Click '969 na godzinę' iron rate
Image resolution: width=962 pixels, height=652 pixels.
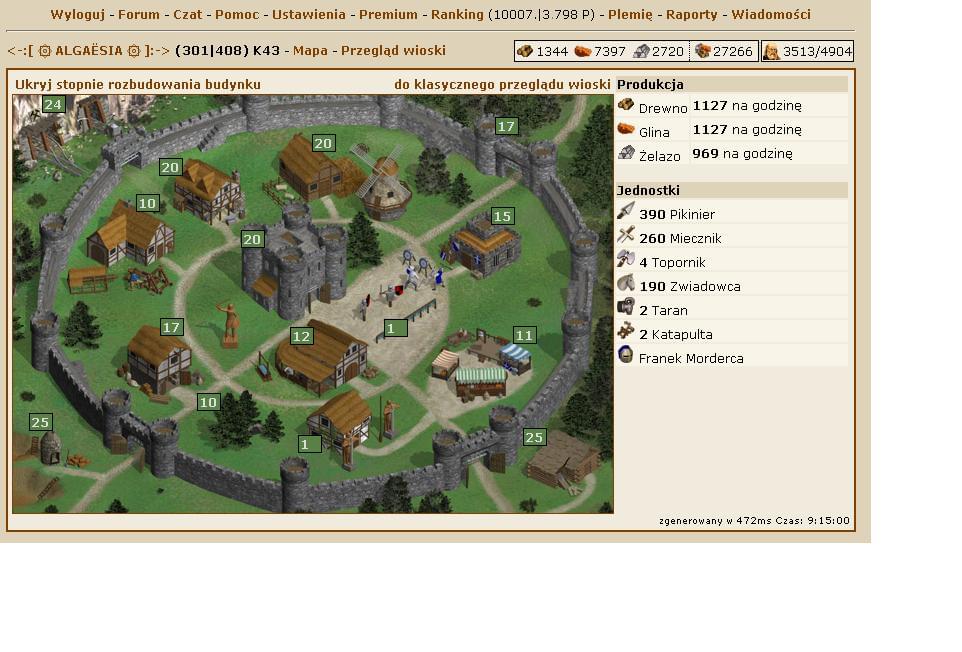742,153
